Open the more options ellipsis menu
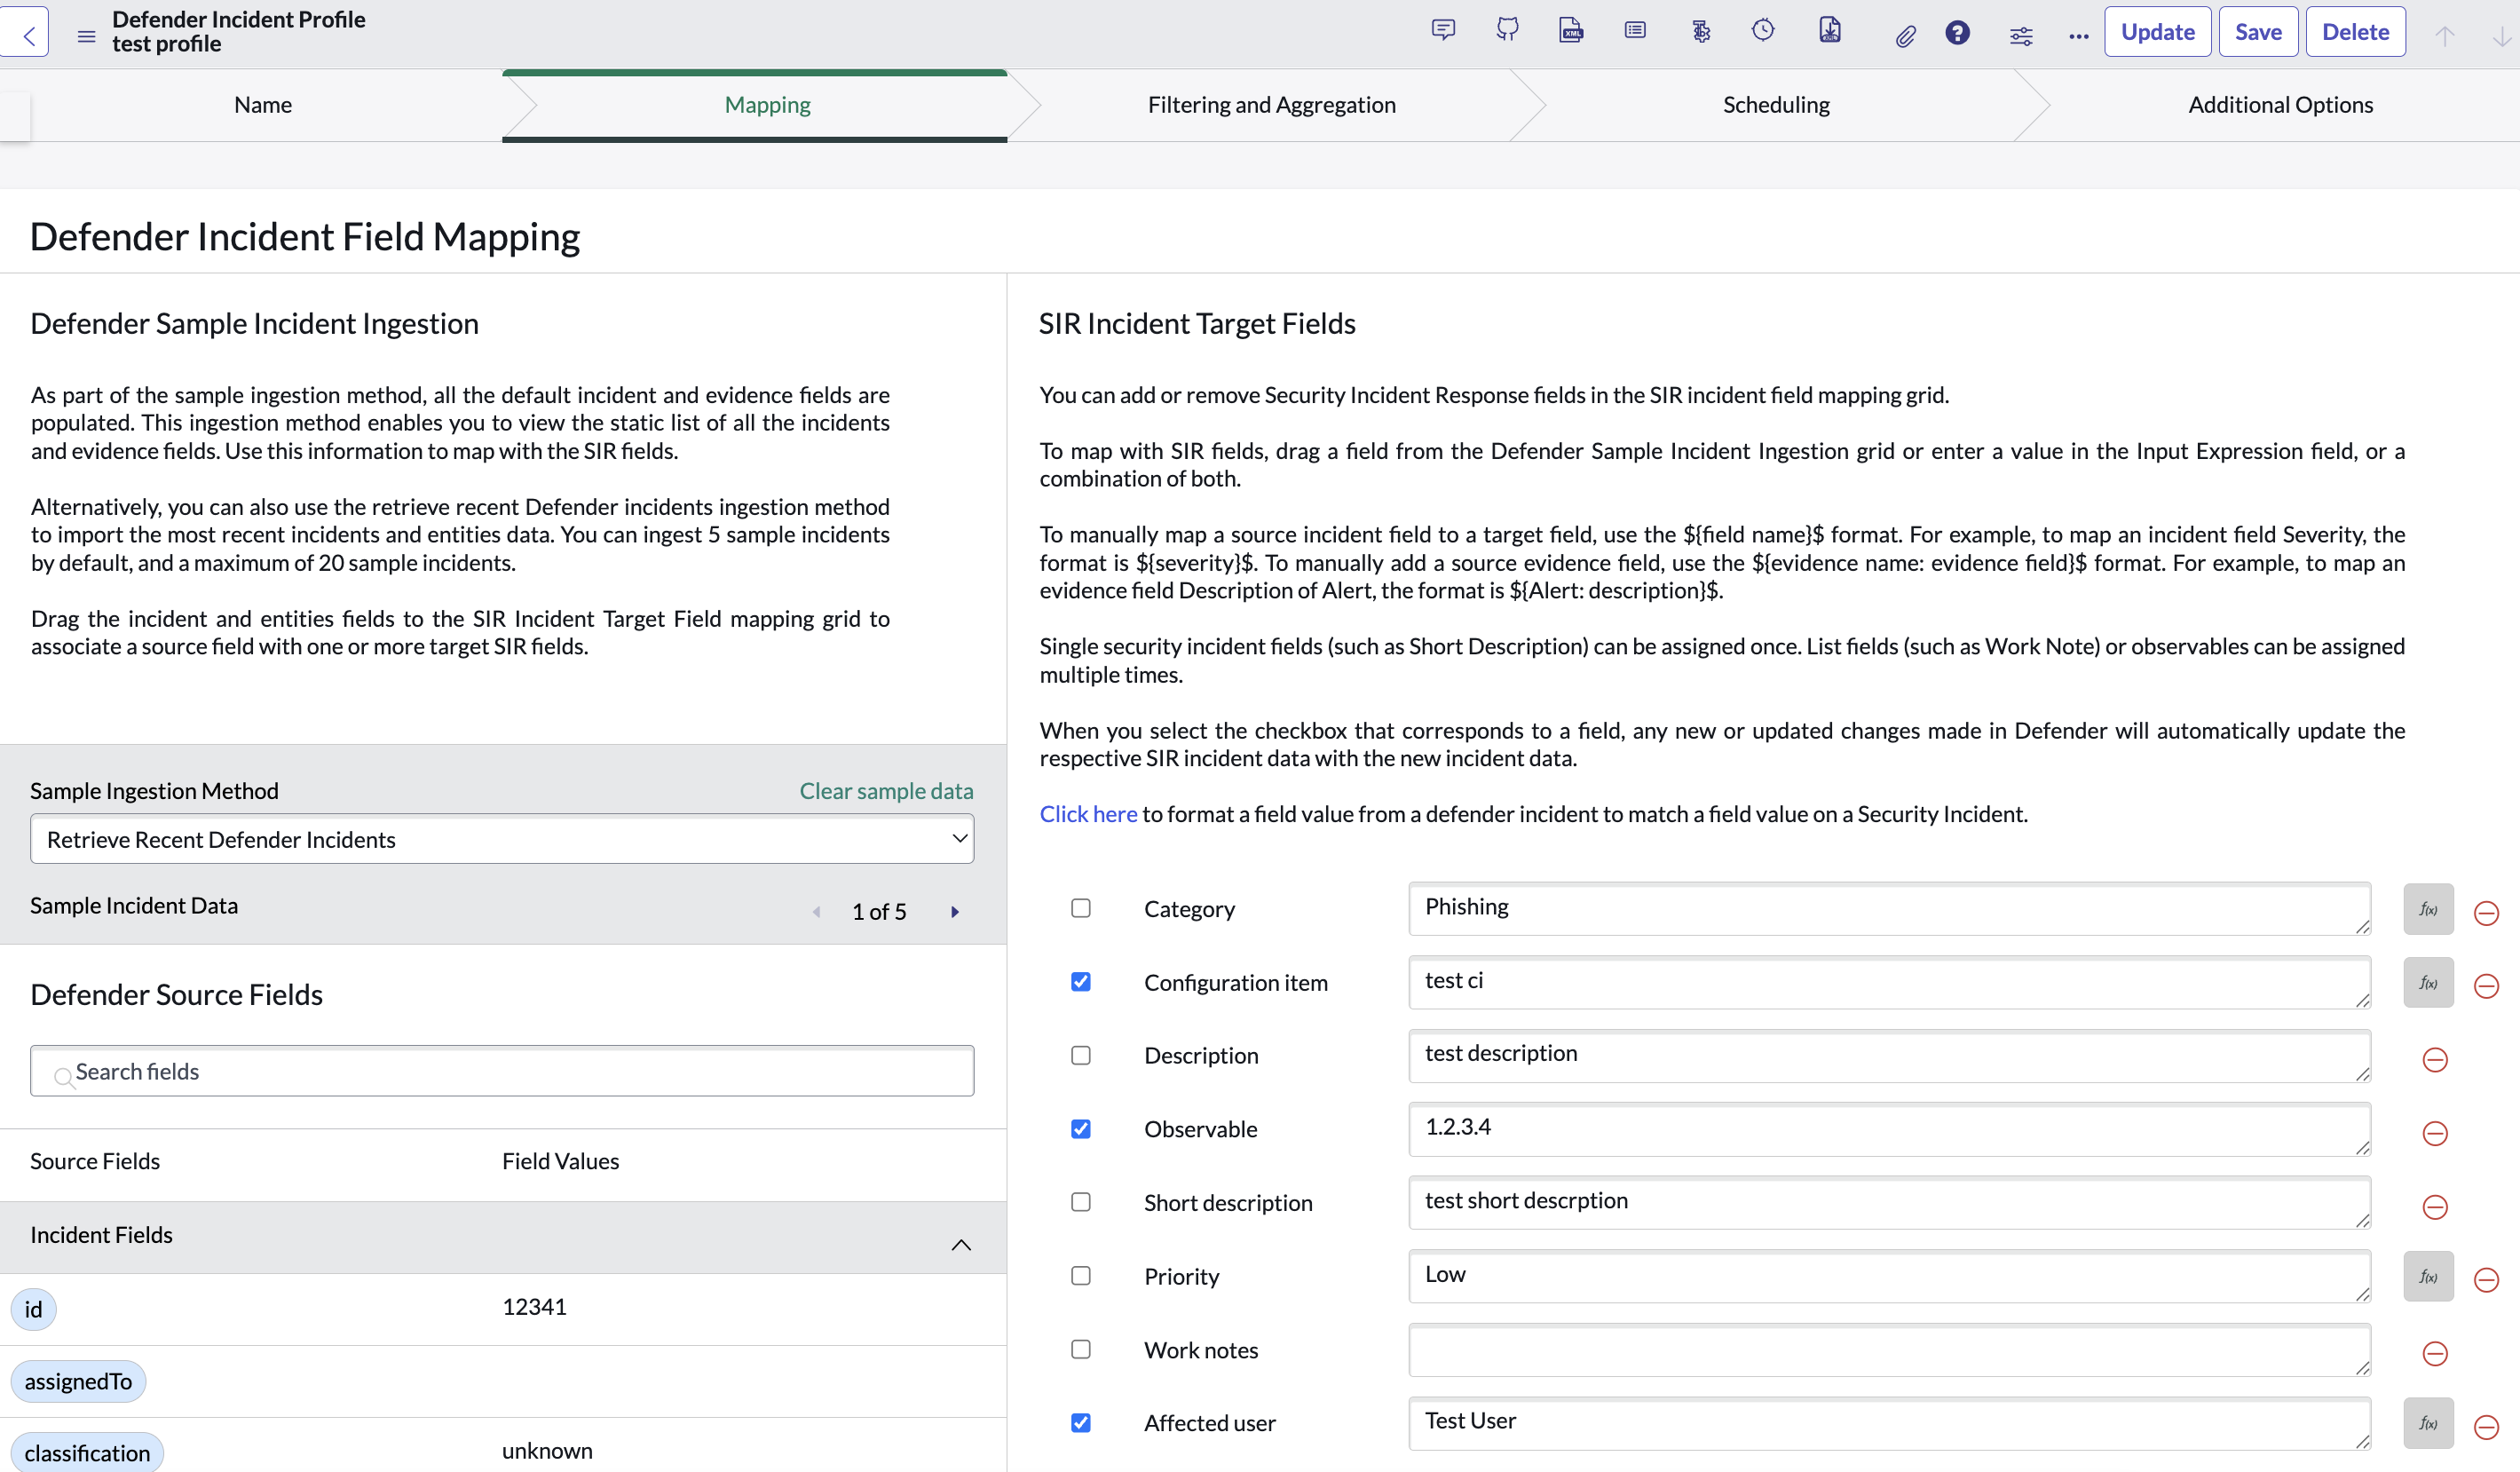 [x=2078, y=36]
